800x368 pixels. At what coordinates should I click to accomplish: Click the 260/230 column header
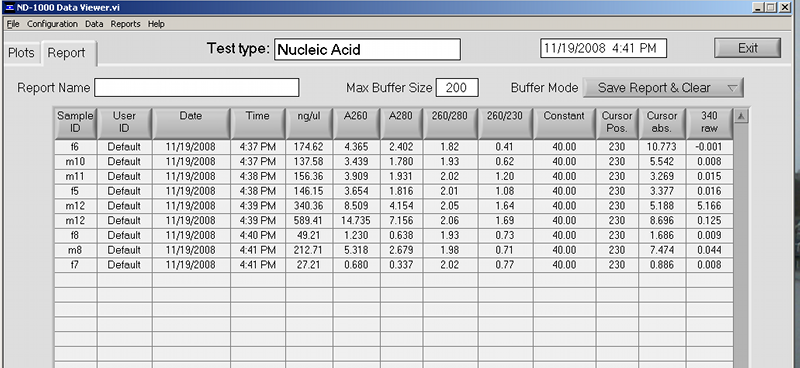(505, 123)
